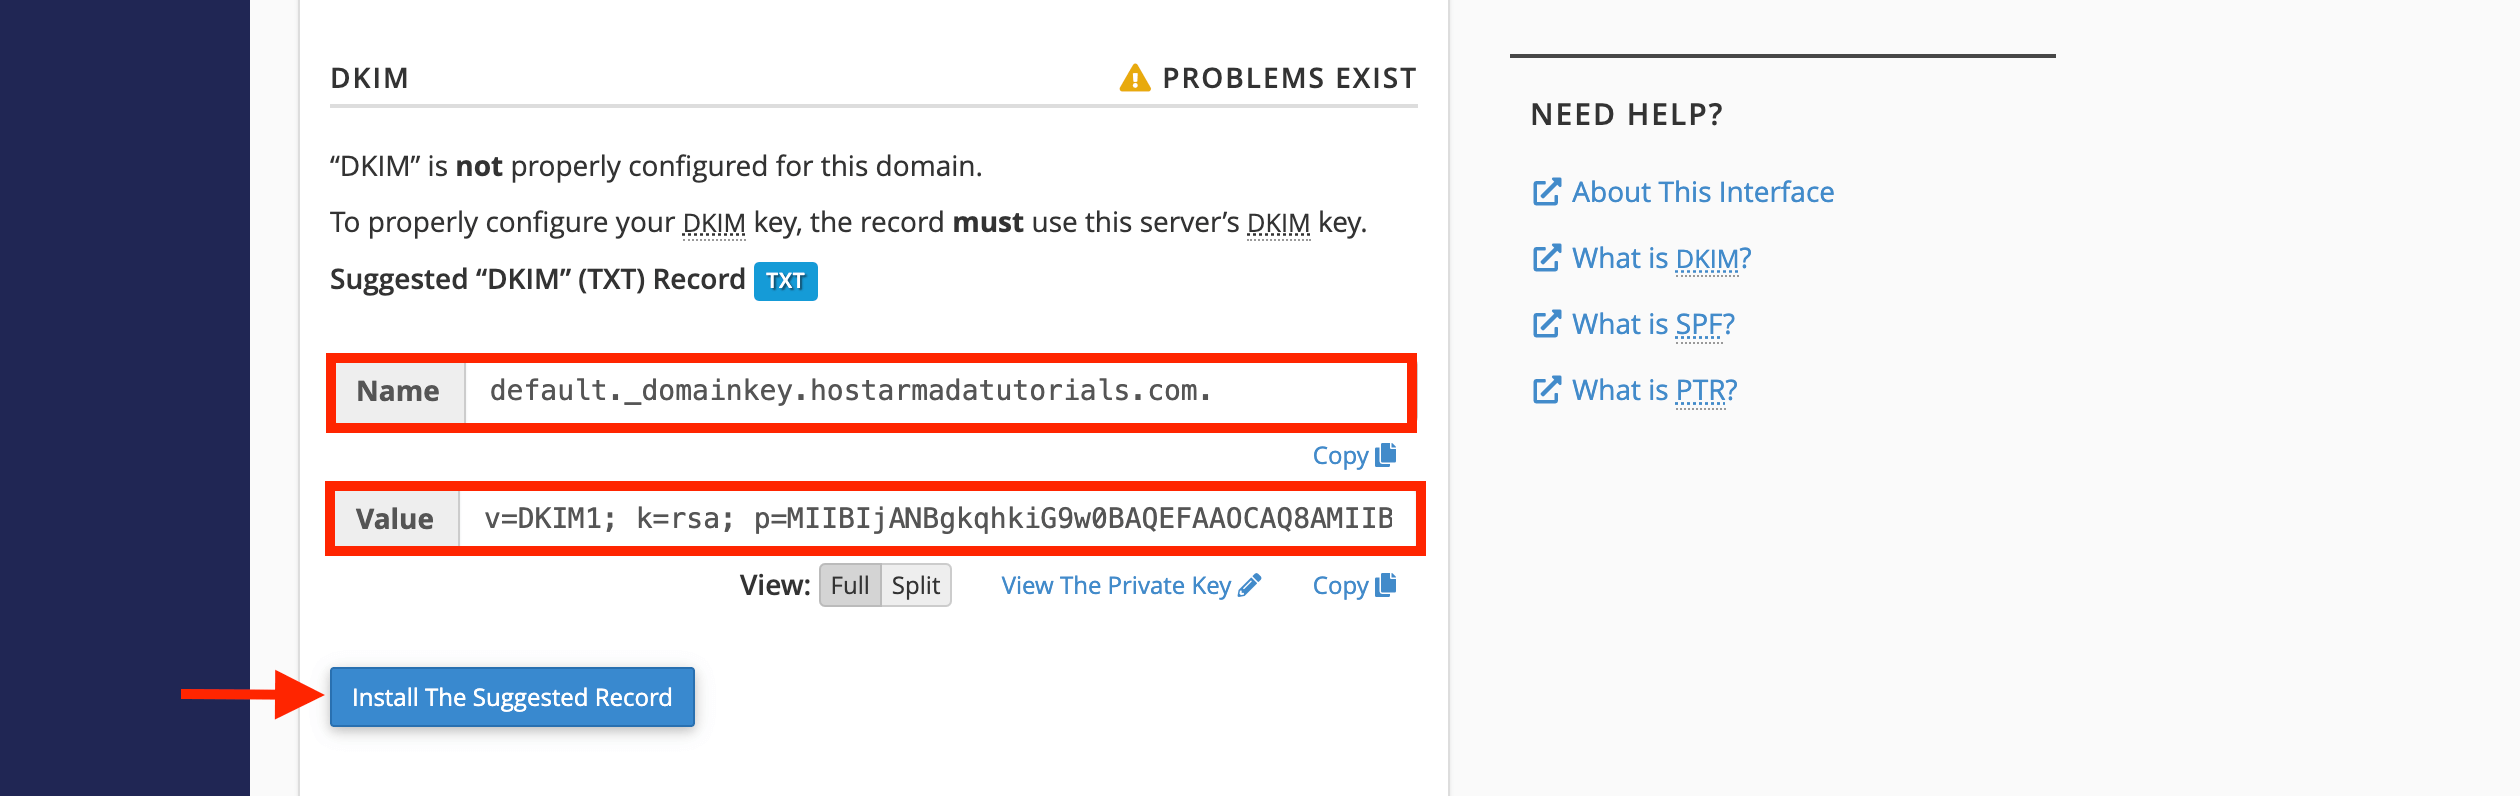Select the DKIM record Value field
This screenshot has width=2520, height=796.
click(x=938, y=519)
